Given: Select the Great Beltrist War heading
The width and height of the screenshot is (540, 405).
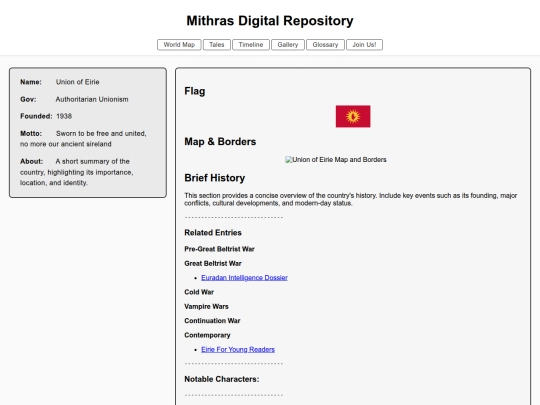Looking at the screenshot, I should (x=213, y=263).
